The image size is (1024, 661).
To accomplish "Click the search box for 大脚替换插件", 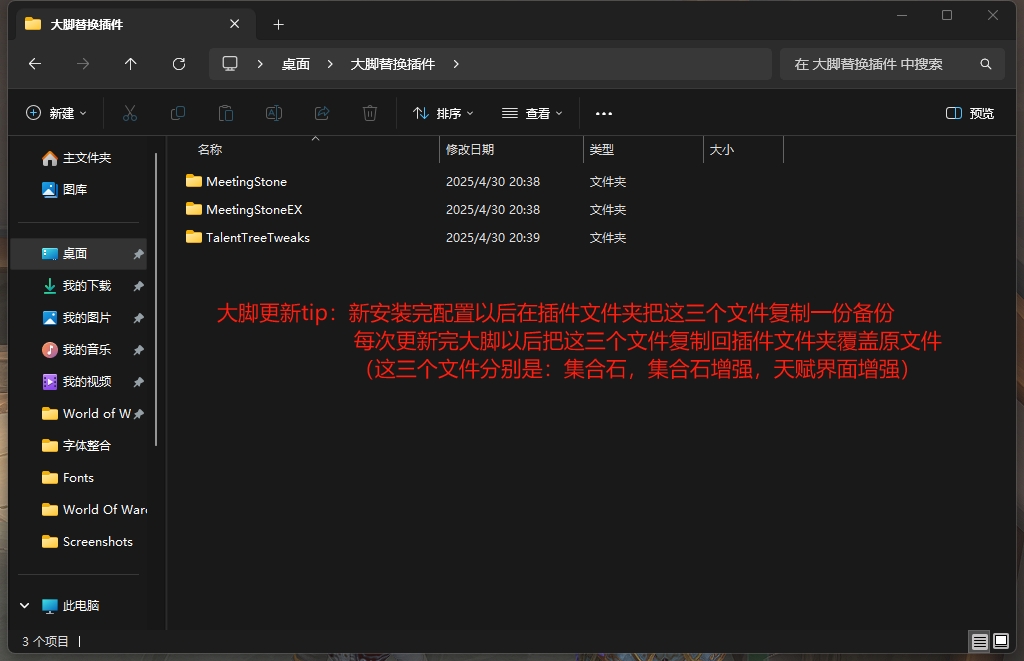I will coord(880,64).
